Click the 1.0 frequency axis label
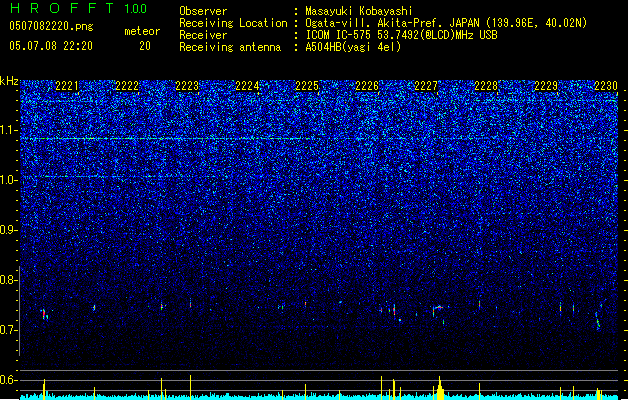Viewport: 629px width, 400px height. tap(8, 180)
